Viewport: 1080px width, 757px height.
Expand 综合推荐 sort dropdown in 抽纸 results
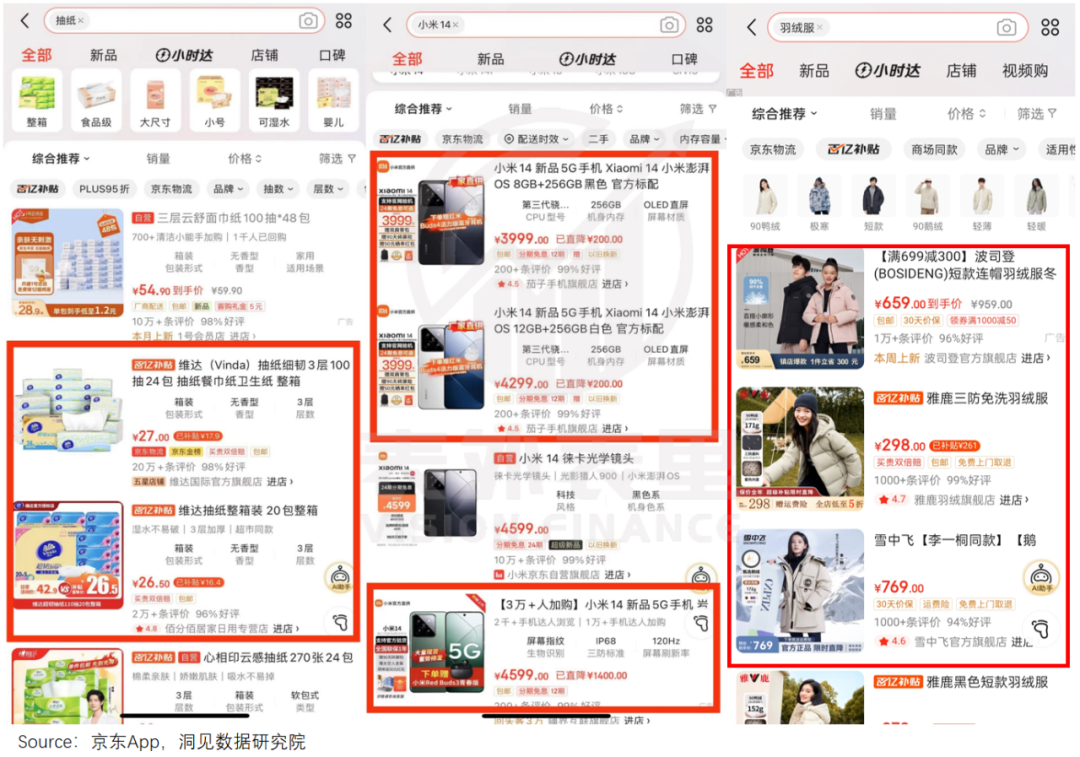[61, 158]
